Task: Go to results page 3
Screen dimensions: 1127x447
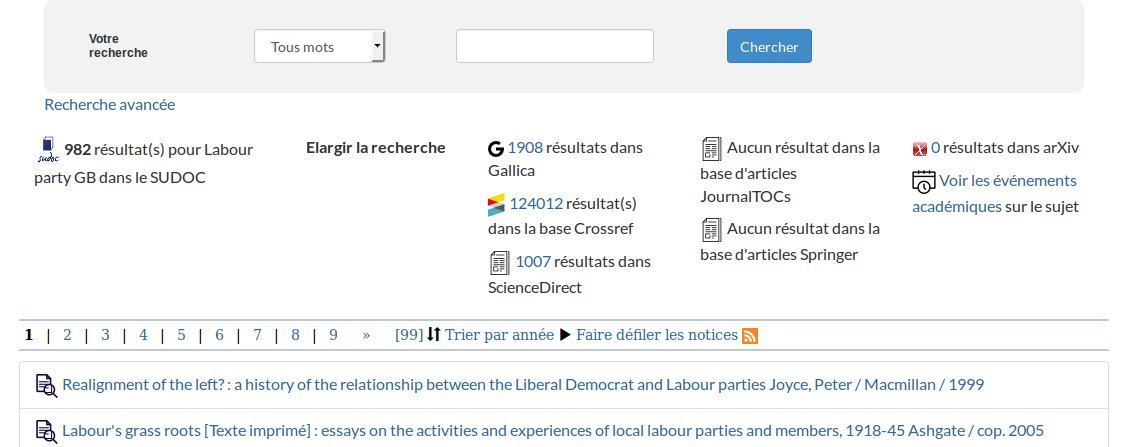Action: [106, 335]
